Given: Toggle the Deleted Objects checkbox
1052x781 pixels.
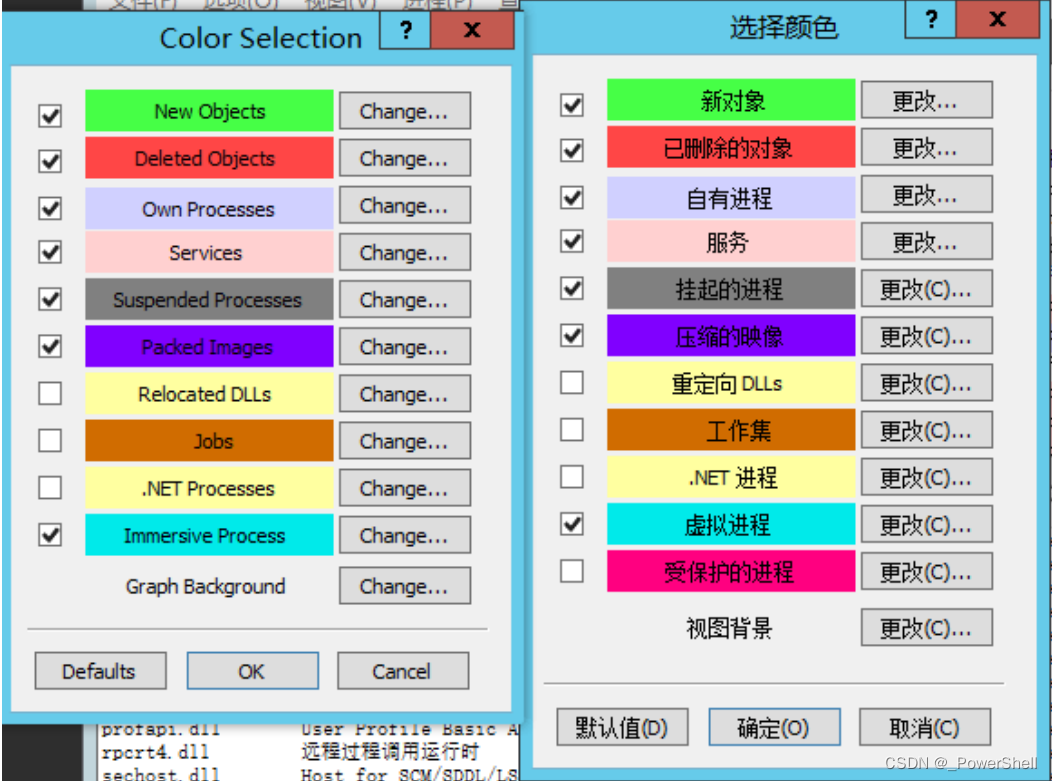Looking at the screenshot, I should [x=50, y=161].
